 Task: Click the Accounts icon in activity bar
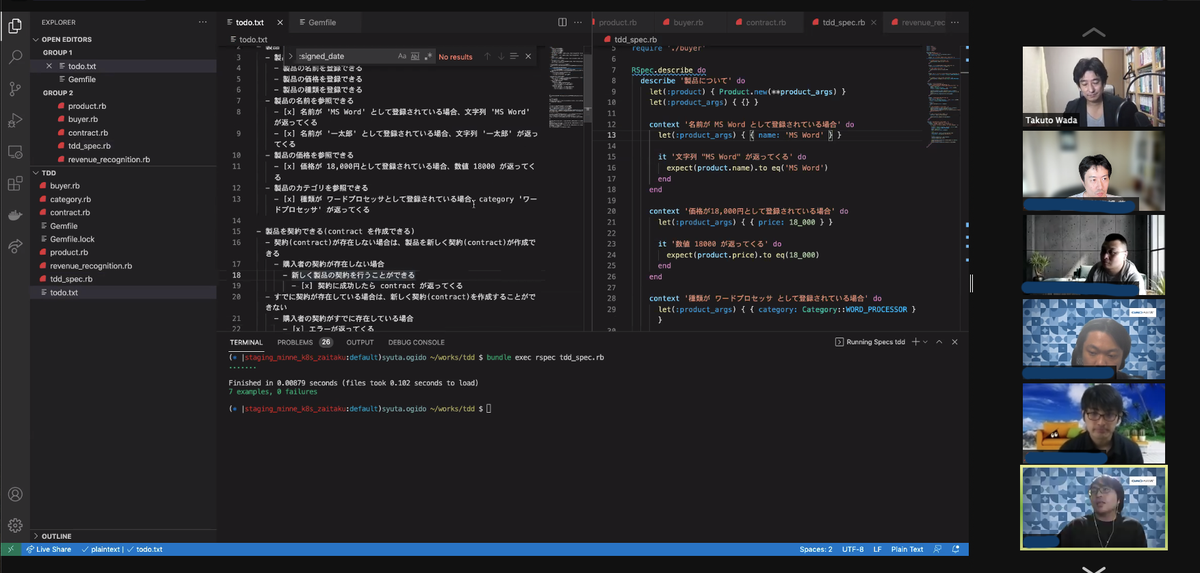(x=15, y=494)
